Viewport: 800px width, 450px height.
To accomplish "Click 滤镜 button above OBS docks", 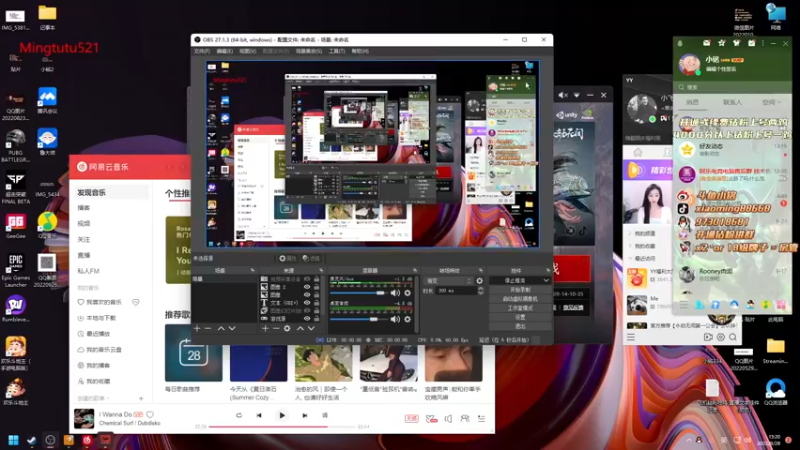I will pos(311,259).
